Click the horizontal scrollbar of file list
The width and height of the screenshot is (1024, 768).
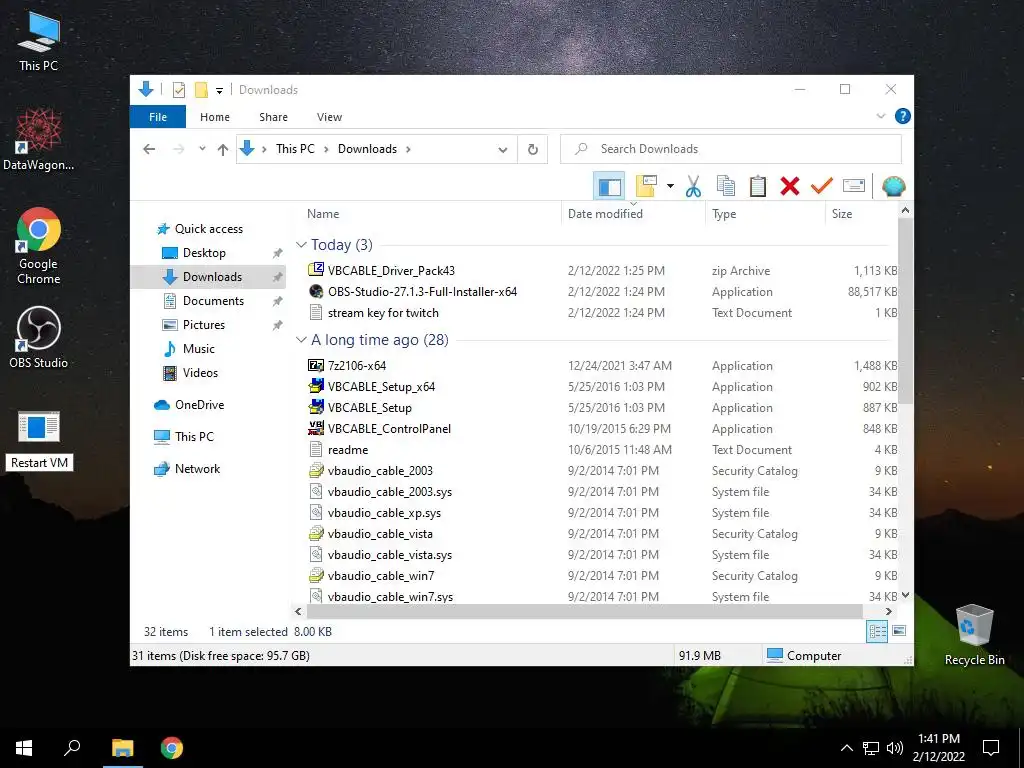[584, 611]
